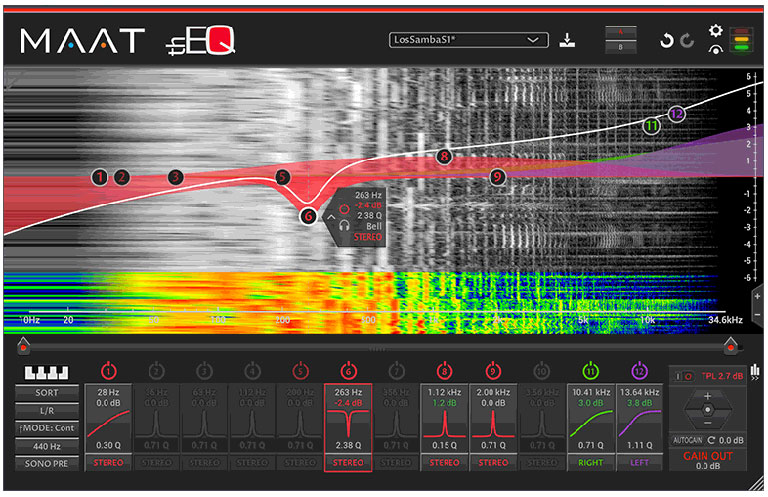Click the TPL 2.7 dB readout

[722, 376]
